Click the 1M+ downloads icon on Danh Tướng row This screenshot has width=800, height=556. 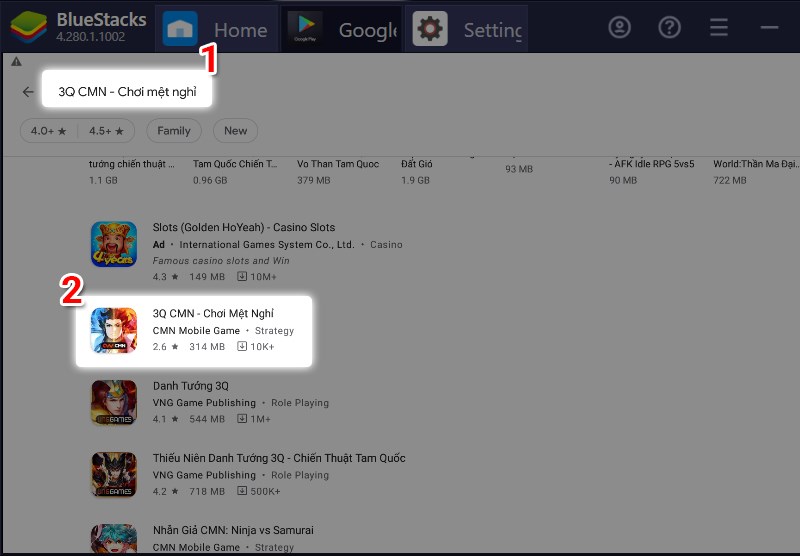coord(242,419)
